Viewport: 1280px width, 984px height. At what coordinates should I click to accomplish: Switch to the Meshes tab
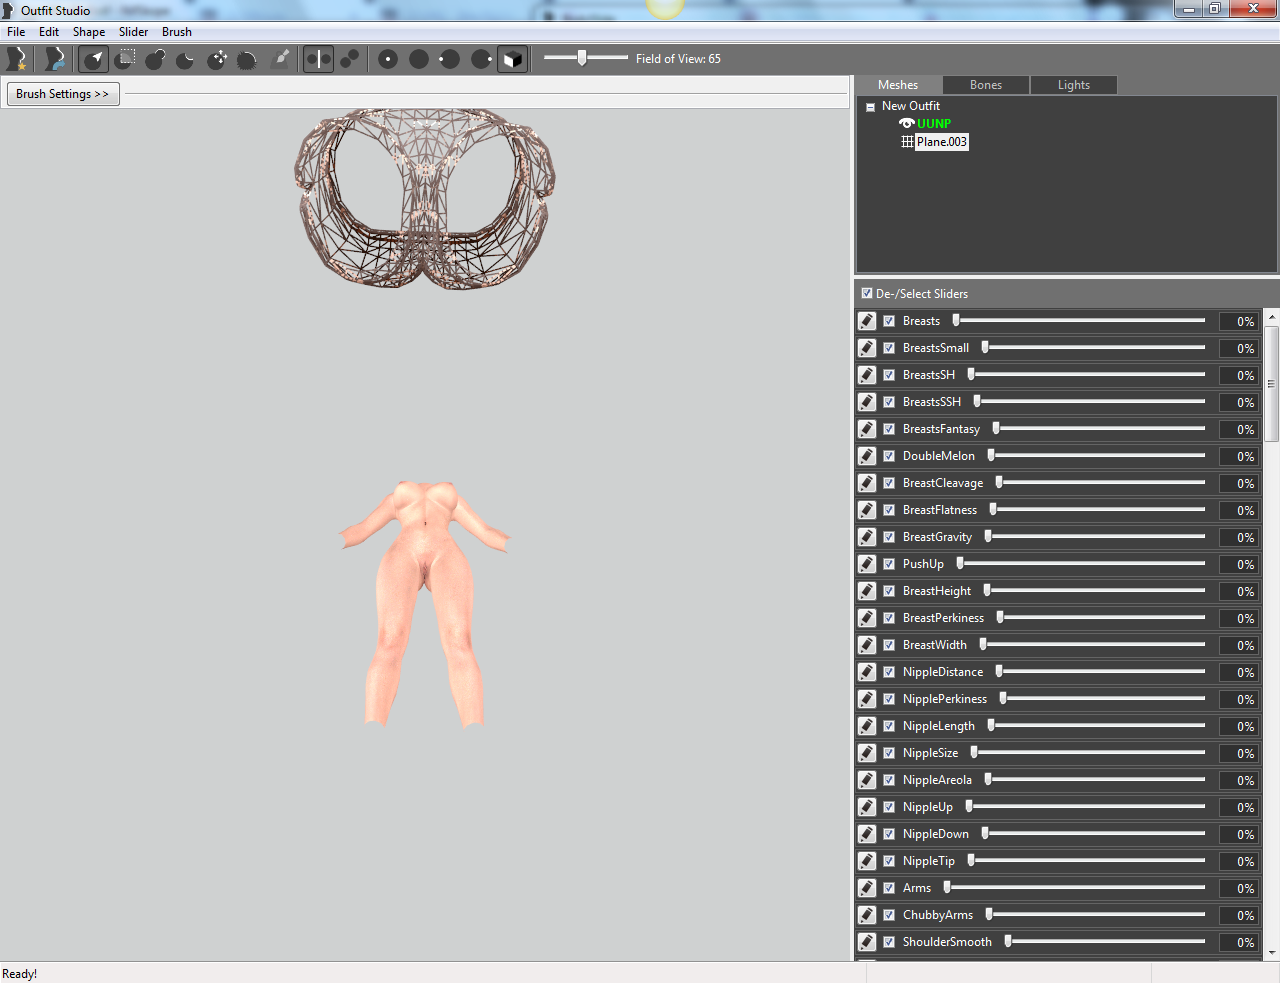pyautogui.click(x=898, y=85)
